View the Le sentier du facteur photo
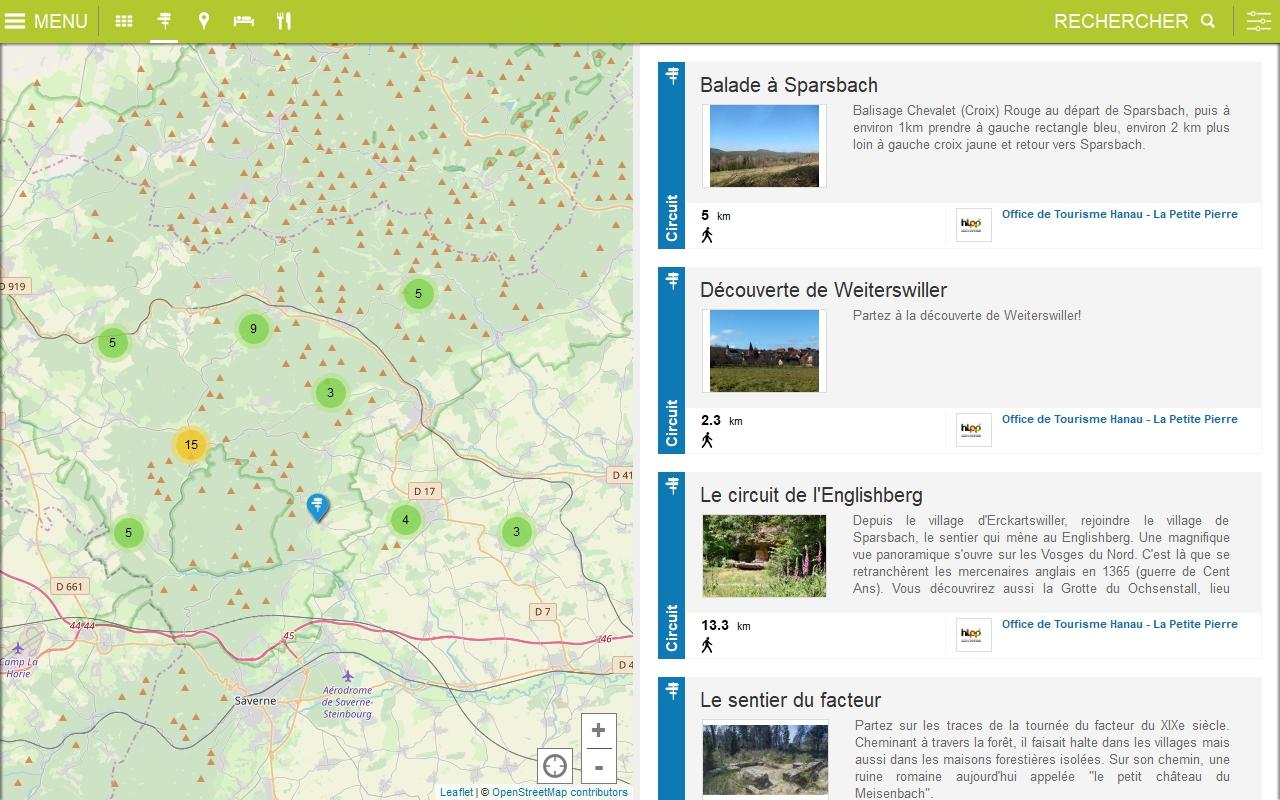 (x=765, y=759)
